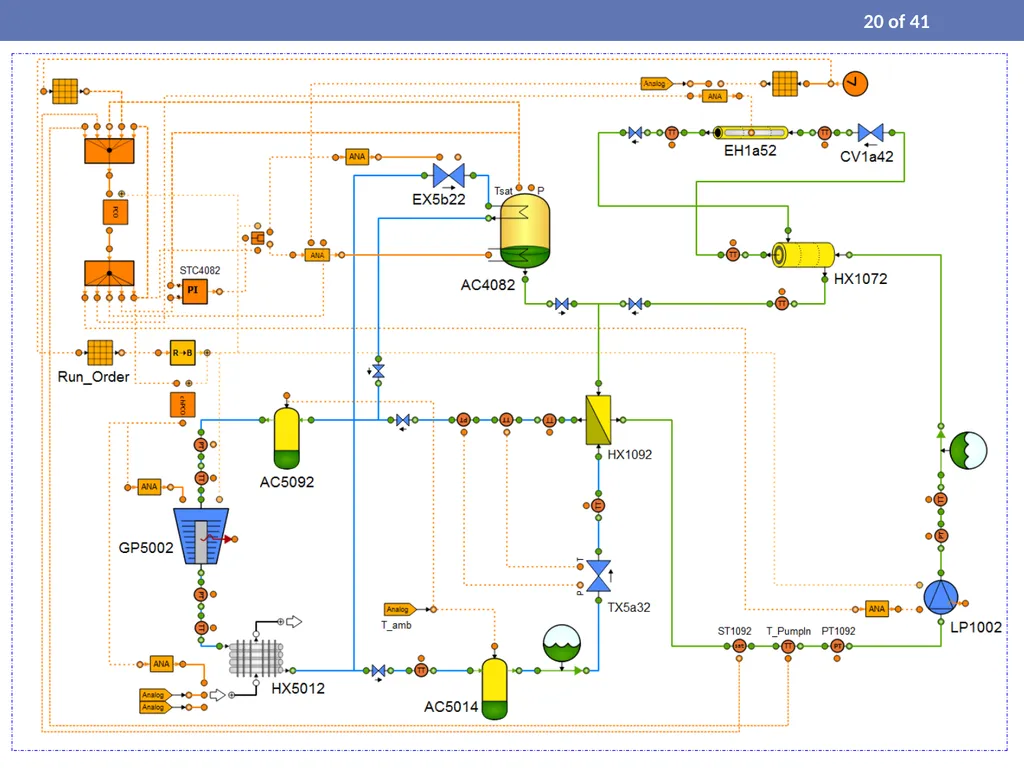
Task: Select the Analog block at top center-right
Action: pyautogui.click(x=656, y=84)
